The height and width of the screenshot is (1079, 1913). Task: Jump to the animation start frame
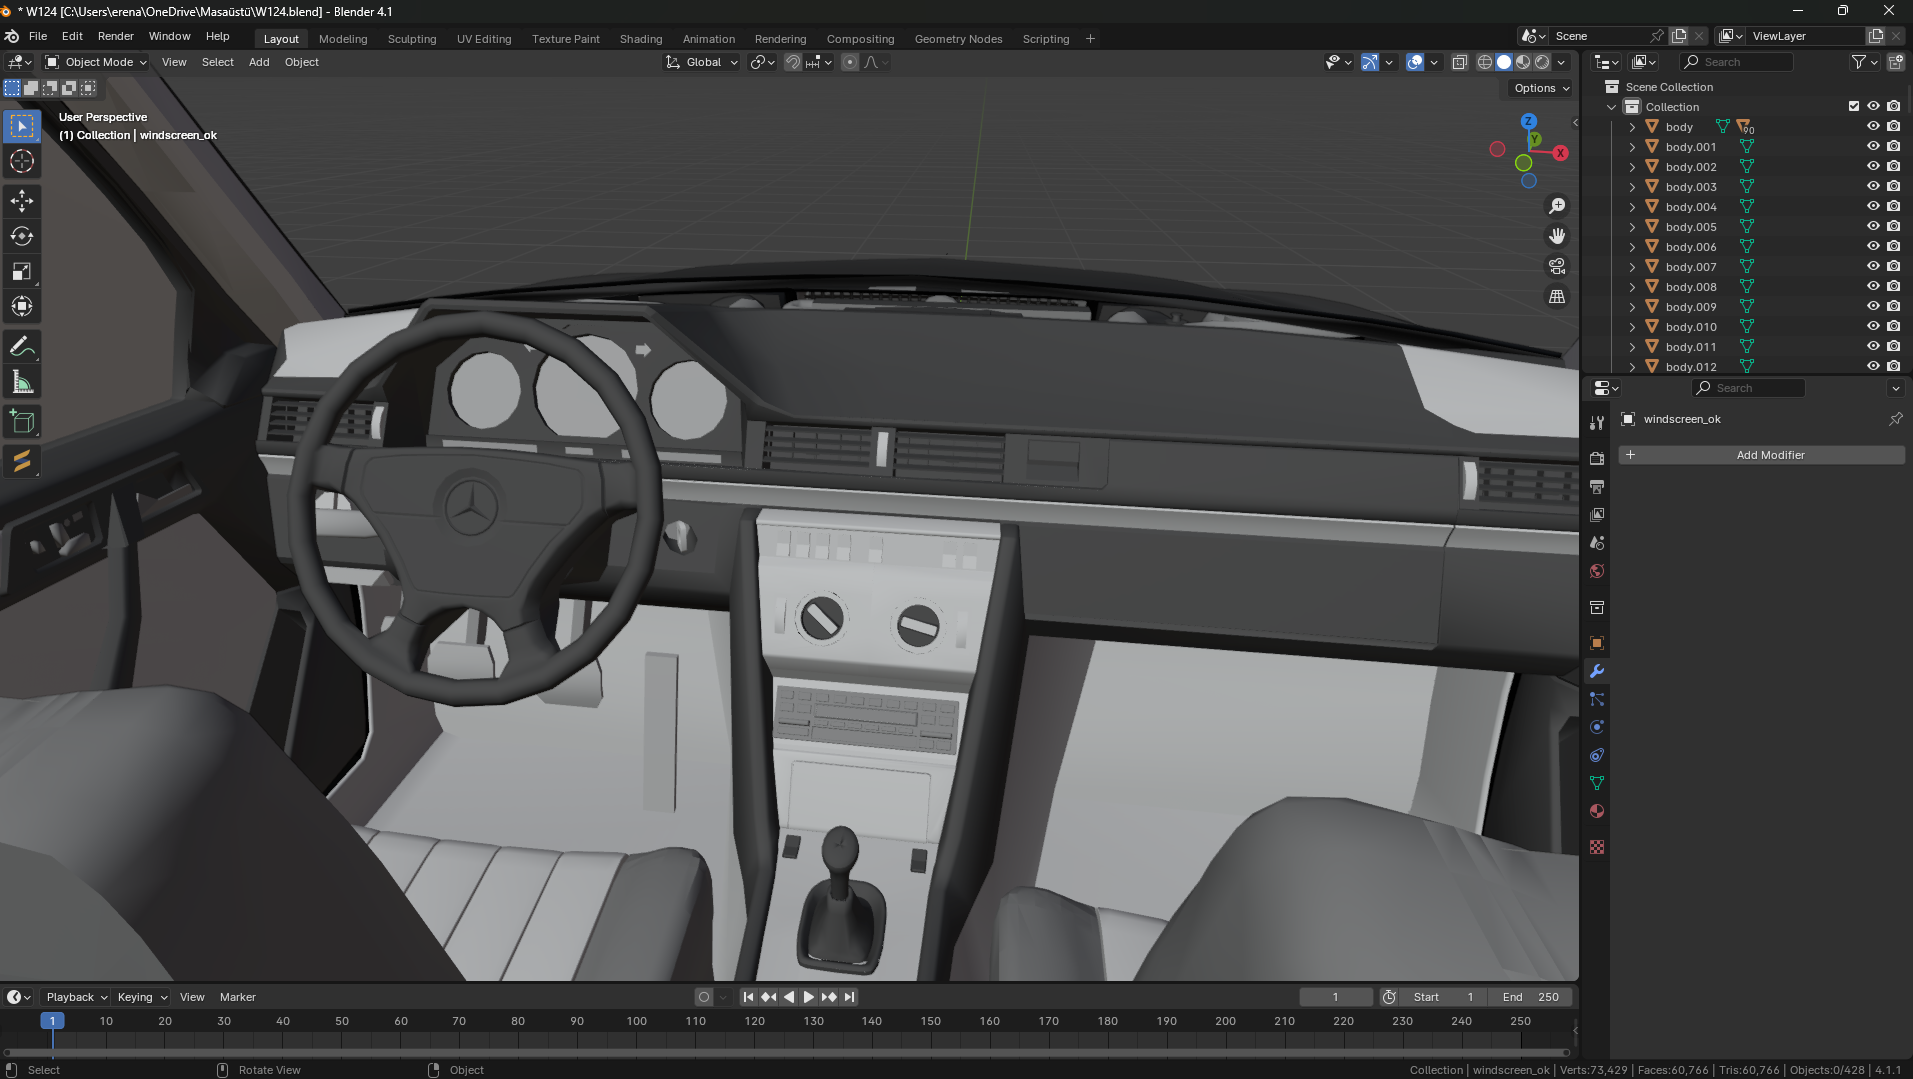[x=748, y=997]
